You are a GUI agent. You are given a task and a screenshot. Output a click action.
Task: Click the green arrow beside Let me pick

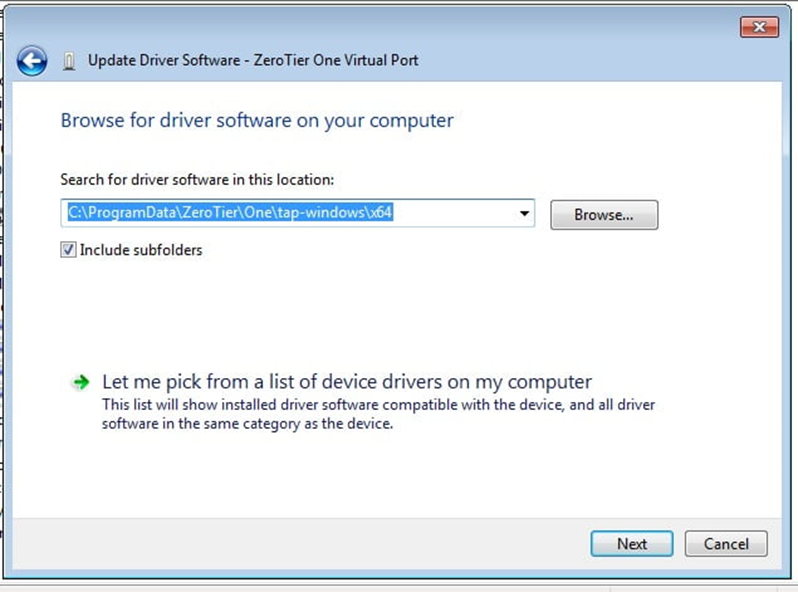pos(81,382)
